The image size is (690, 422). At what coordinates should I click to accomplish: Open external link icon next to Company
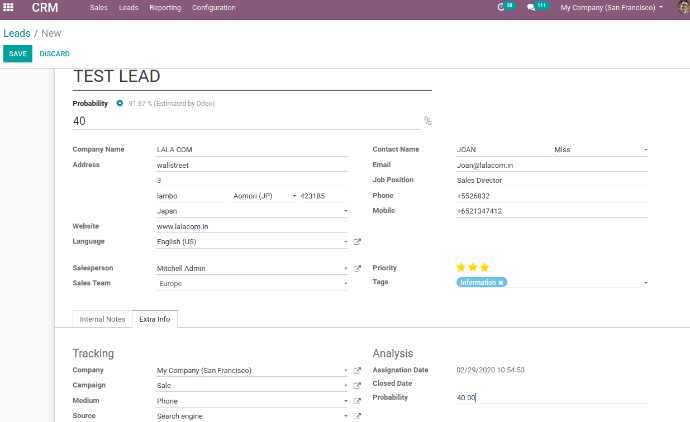coord(357,371)
